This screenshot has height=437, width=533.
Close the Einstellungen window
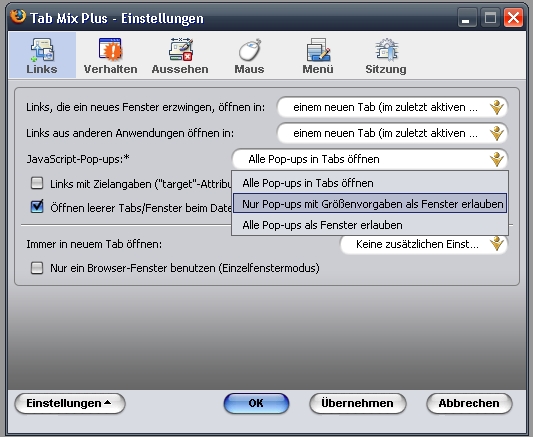coord(514,17)
